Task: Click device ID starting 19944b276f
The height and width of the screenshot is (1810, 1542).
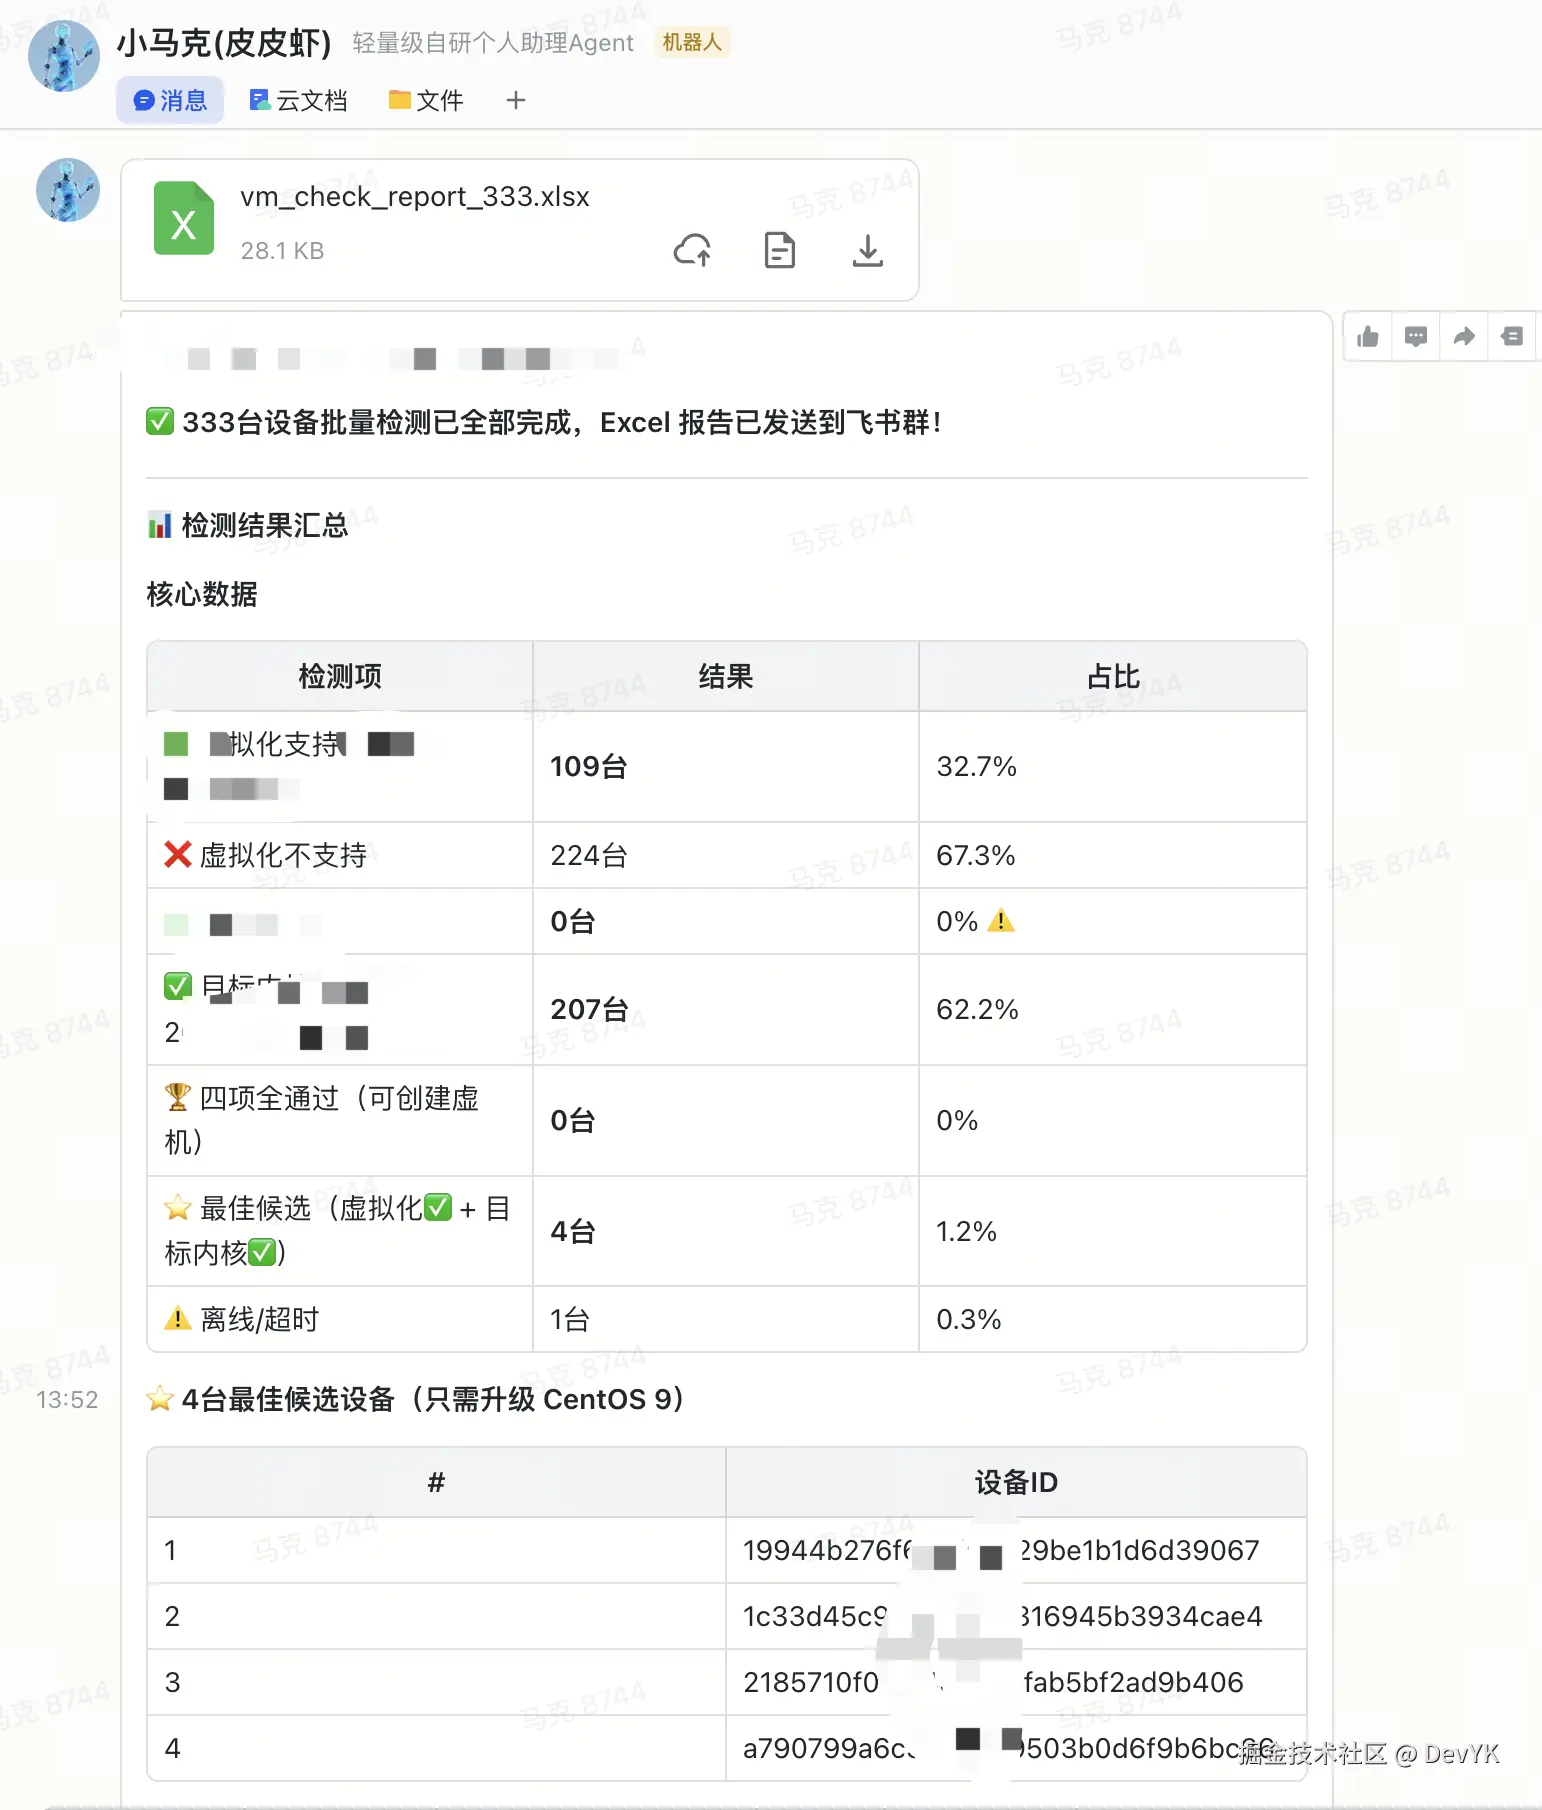Action: (1001, 1550)
